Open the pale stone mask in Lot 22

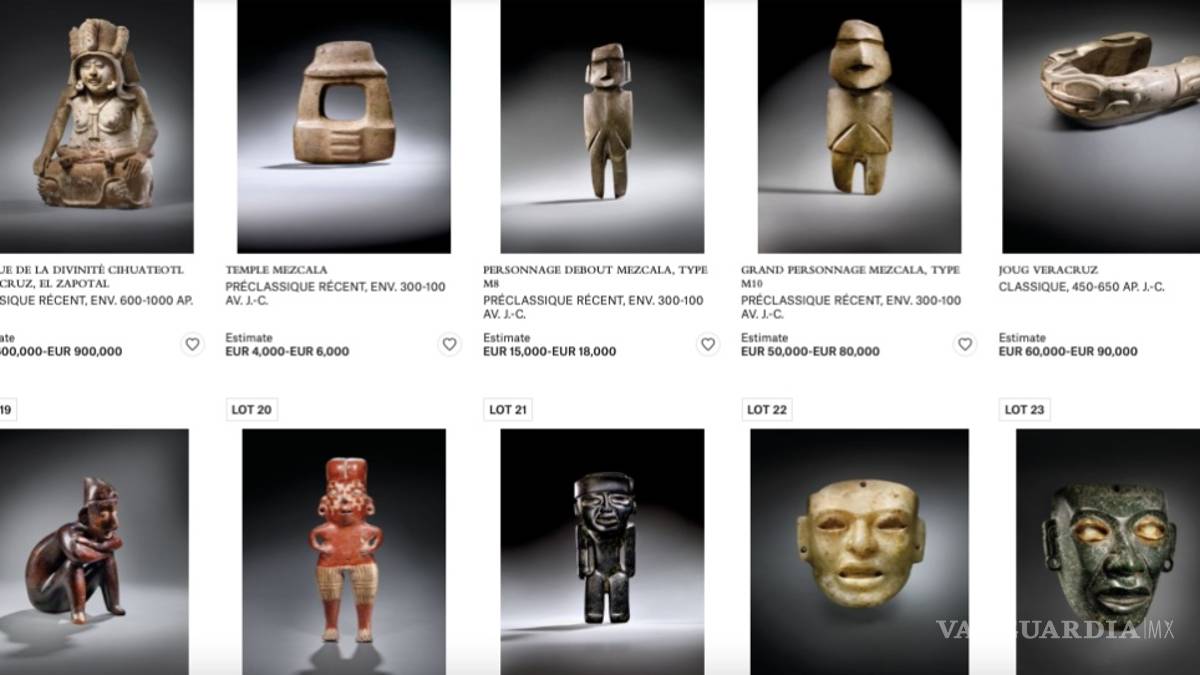pos(859,552)
